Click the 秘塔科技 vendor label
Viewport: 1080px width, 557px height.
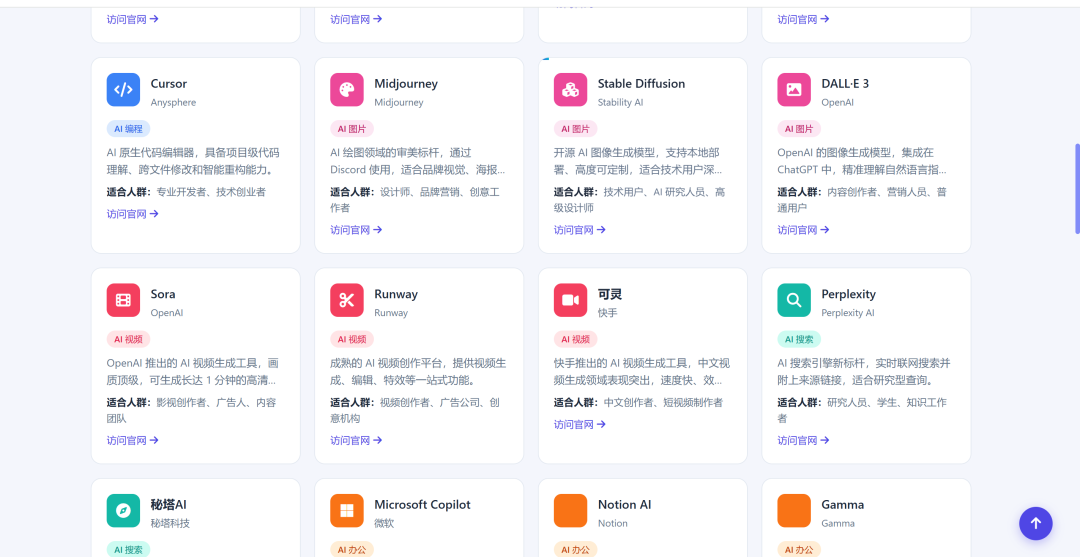[x=170, y=523]
